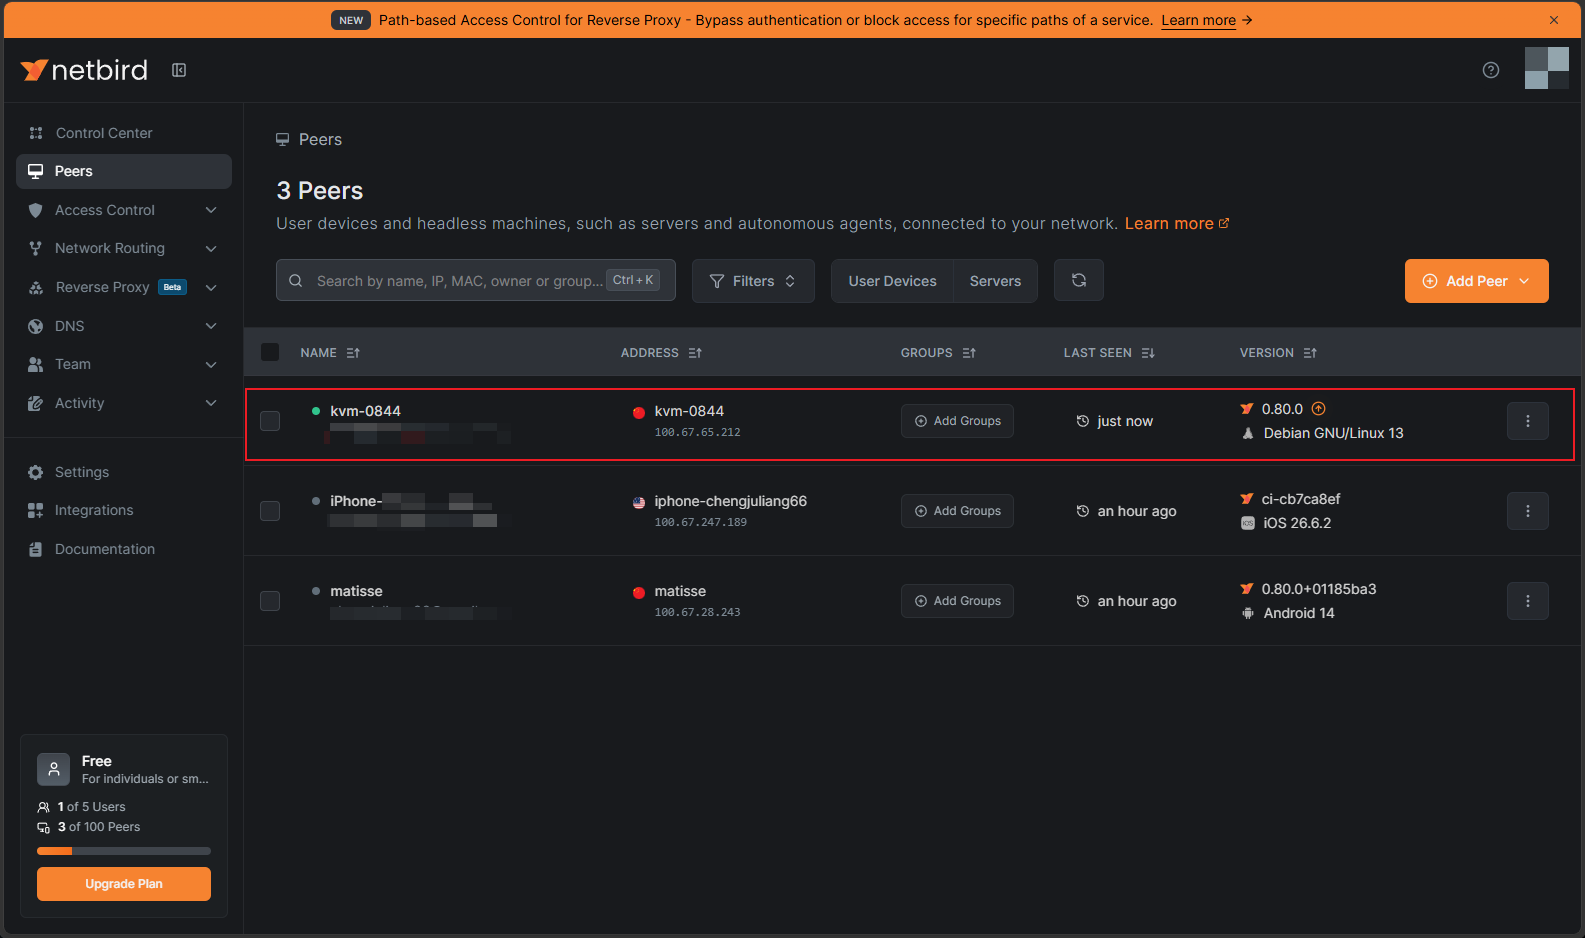The width and height of the screenshot is (1585, 938).
Task: Open Integrations page
Action: point(124,510)
